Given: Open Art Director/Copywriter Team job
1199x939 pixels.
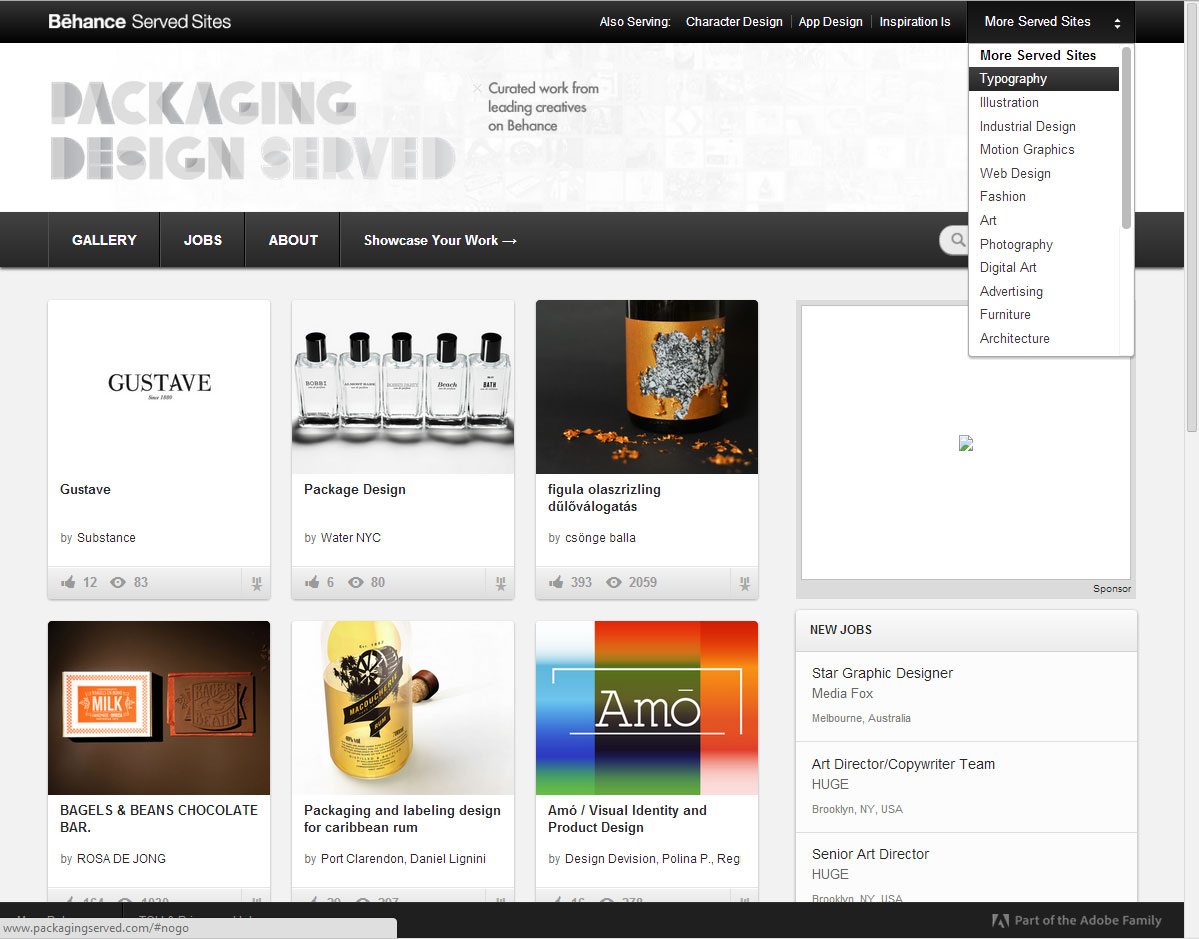Looking at the screenshot, I should coord(903,764).
